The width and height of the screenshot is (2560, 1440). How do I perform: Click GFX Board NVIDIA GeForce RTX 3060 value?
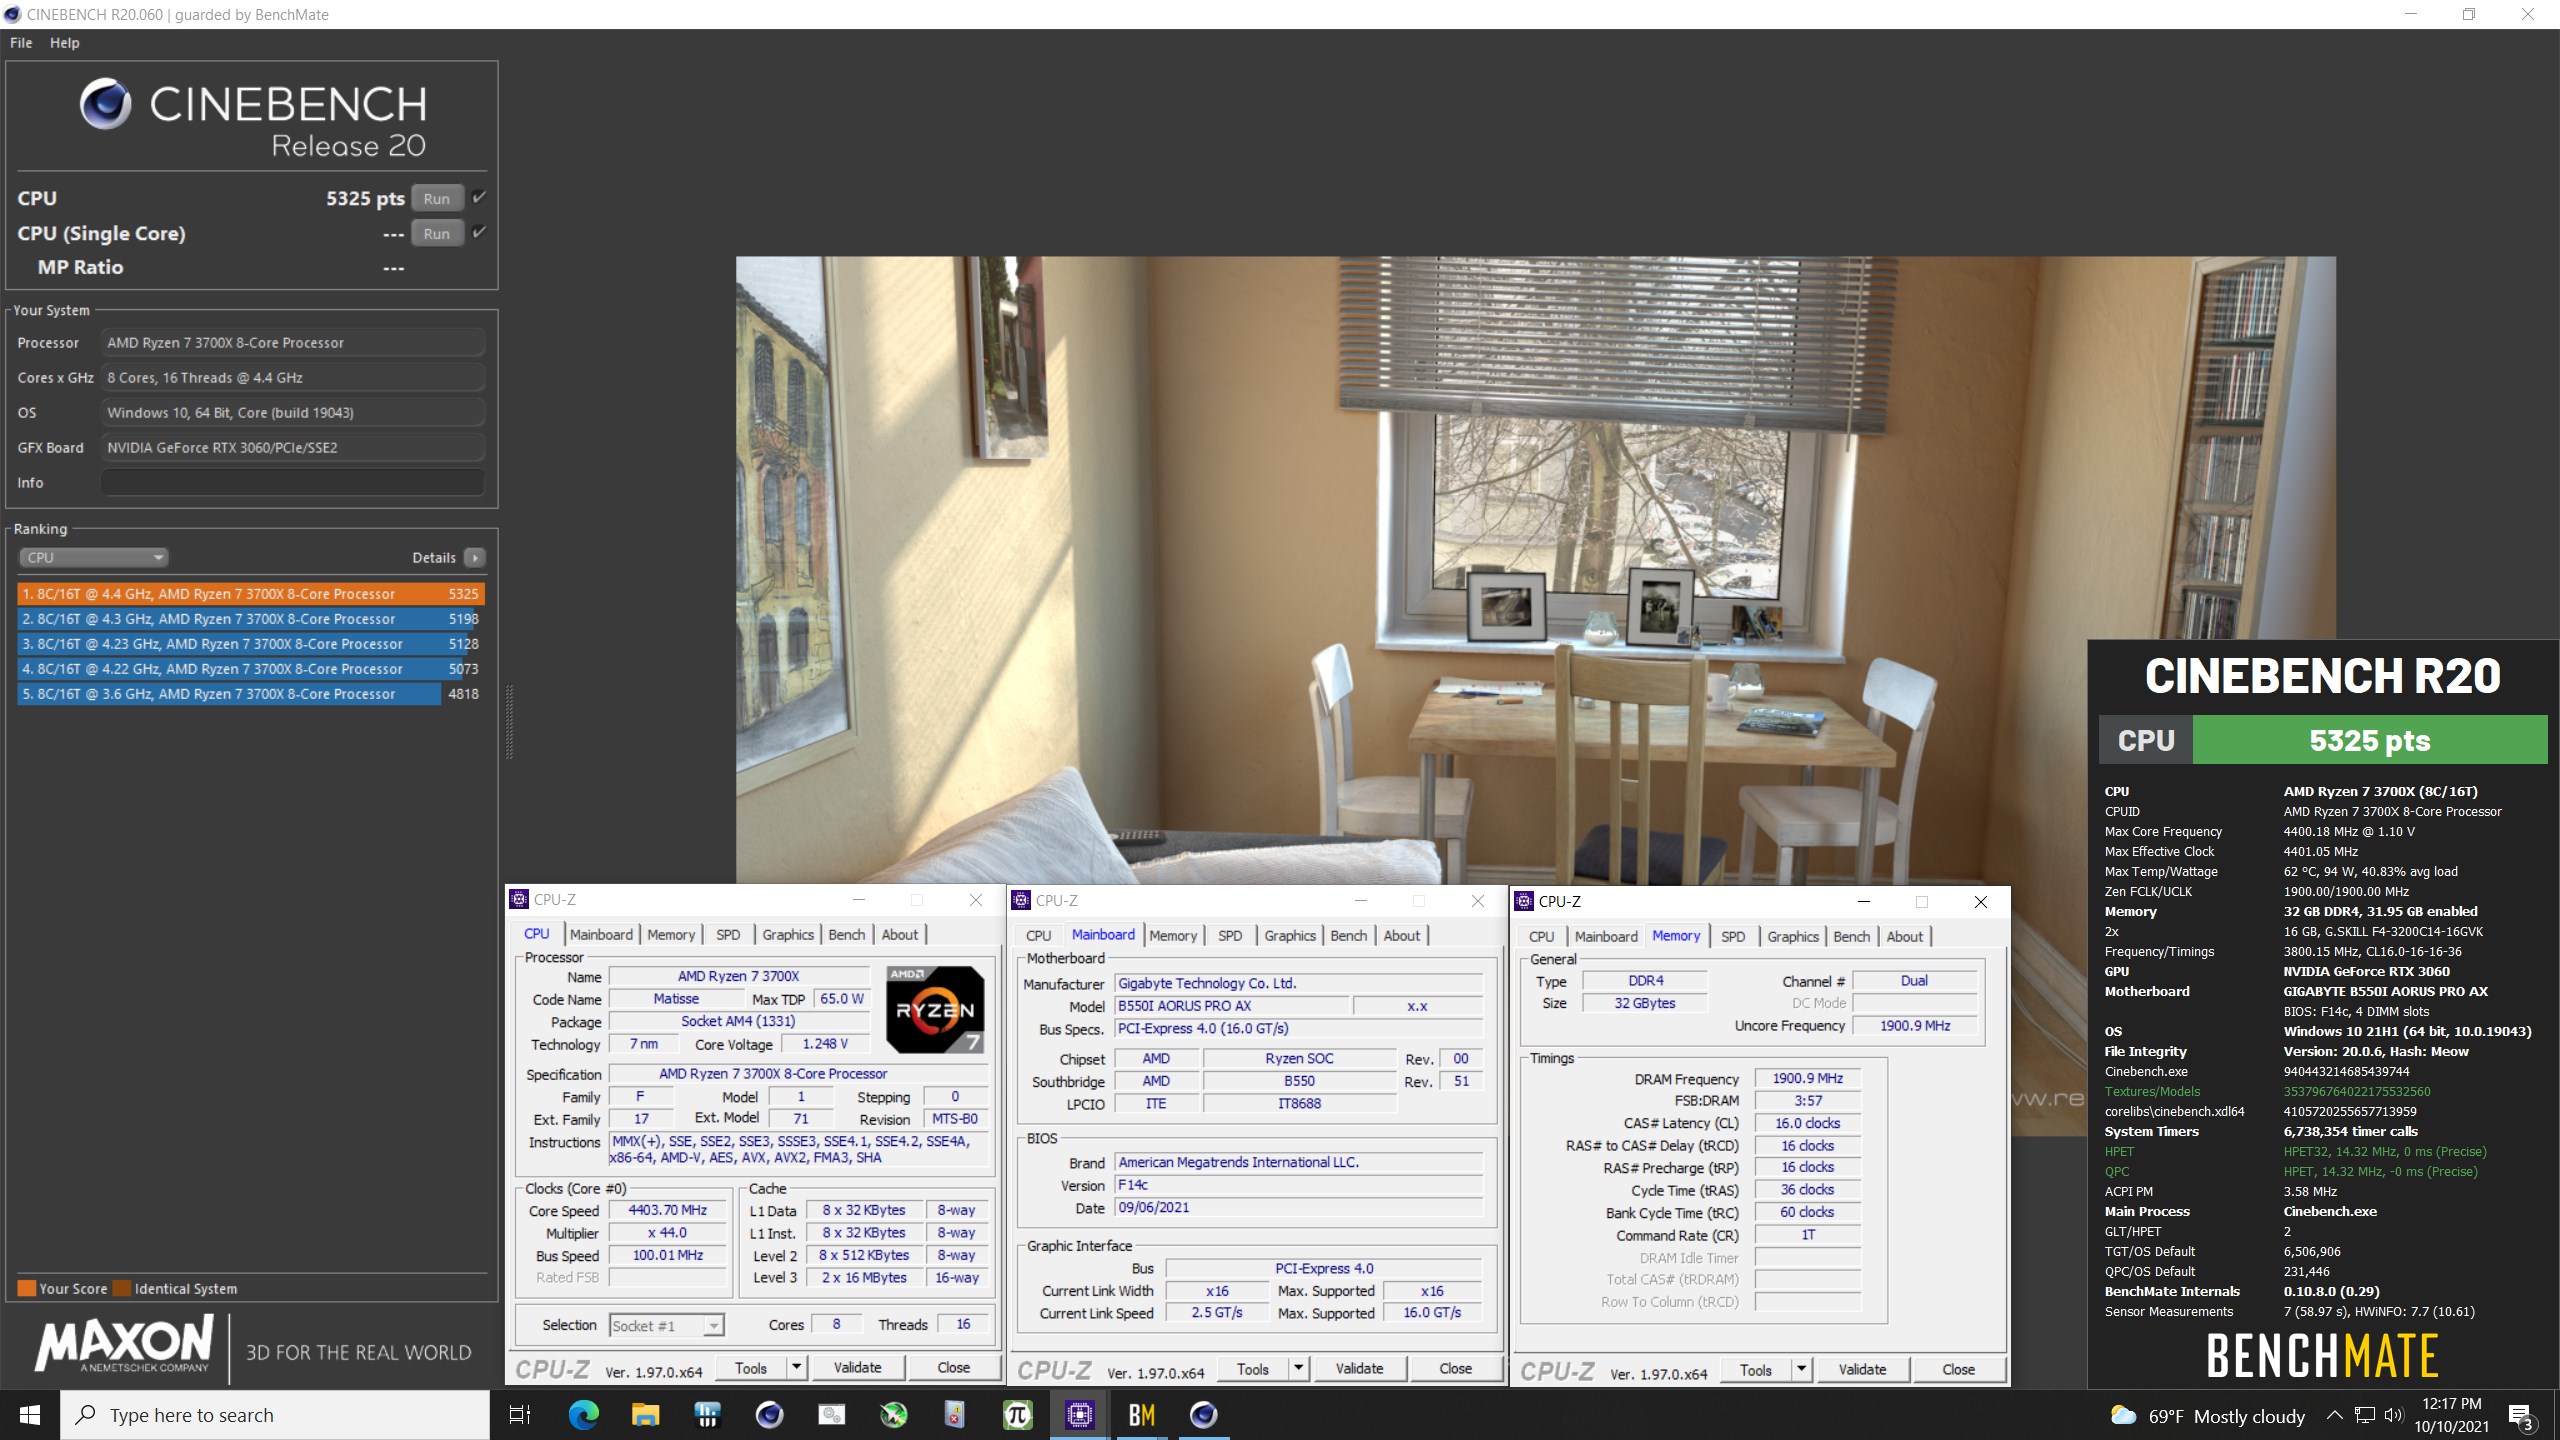click(x=292, y=447)
